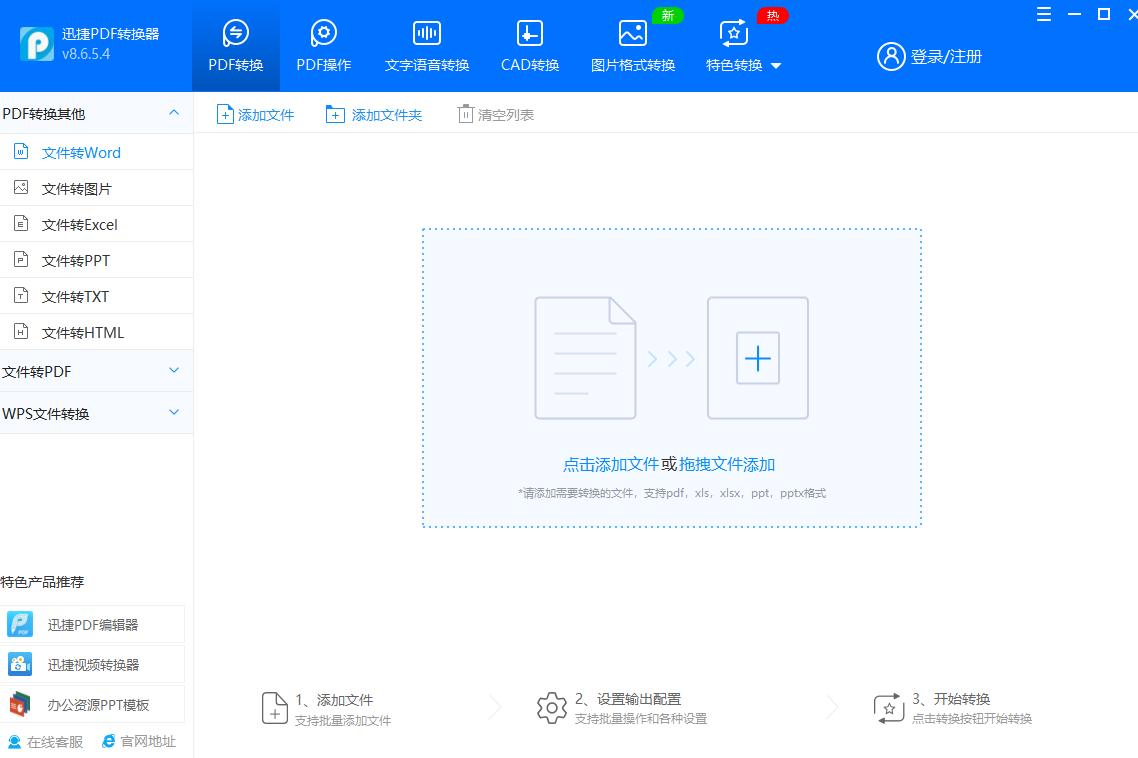Open 在线客服 support link
The image size is (1138, 758).
(x=46, y=741)
